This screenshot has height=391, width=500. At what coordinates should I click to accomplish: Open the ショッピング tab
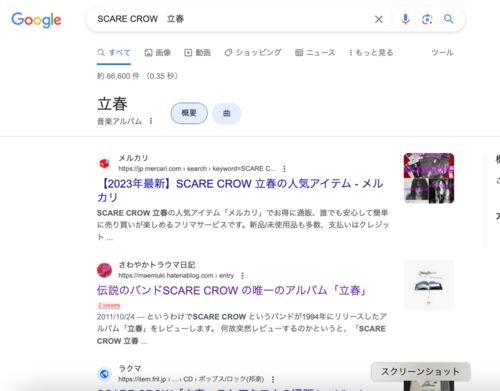click(253, 53)
